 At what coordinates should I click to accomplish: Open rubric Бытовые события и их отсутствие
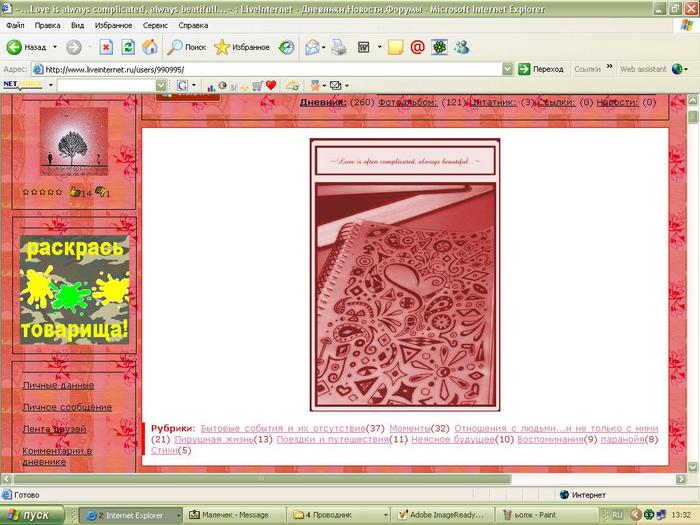[x=283, y=428]
